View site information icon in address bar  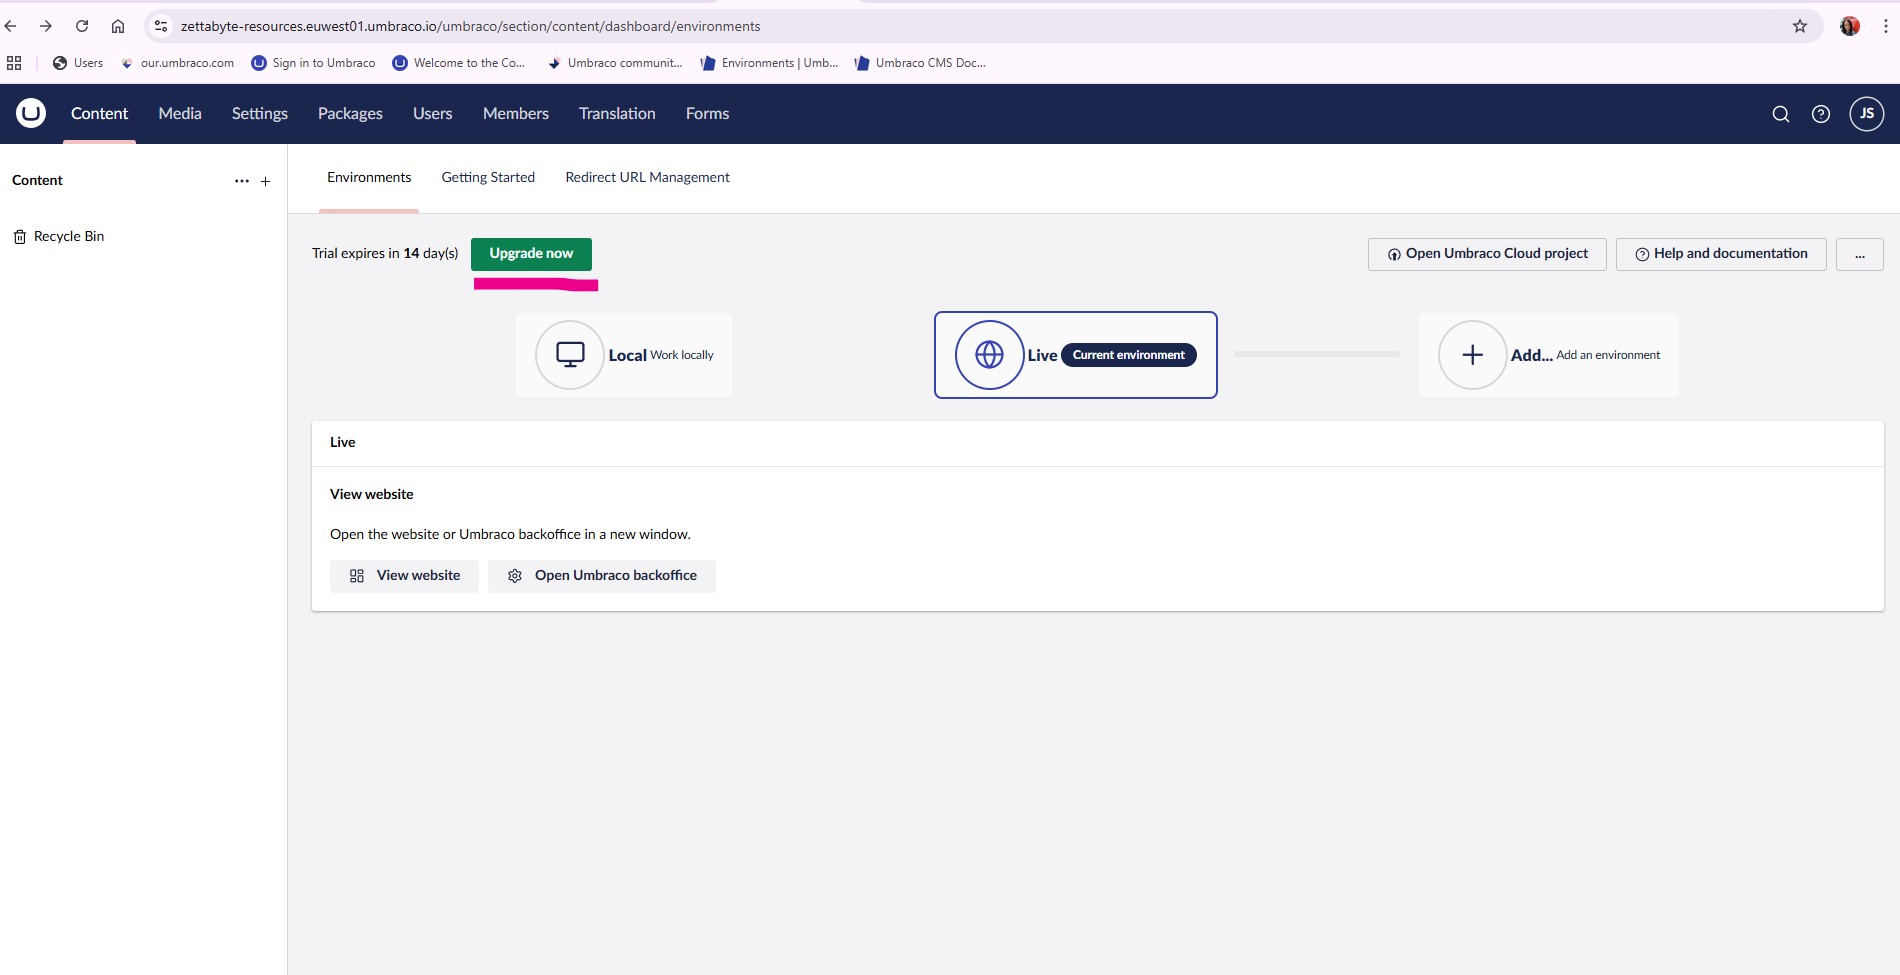(161, 26)
